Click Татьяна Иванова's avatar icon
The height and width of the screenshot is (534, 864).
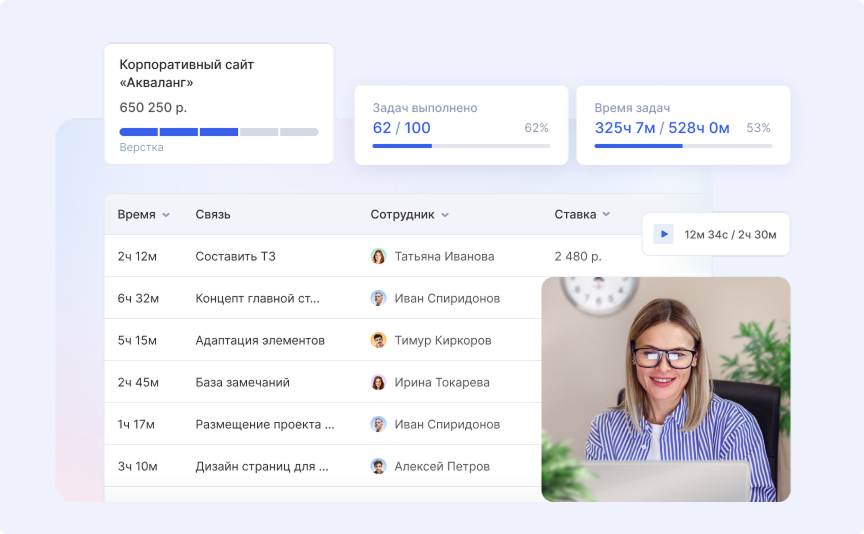(378, 256)
